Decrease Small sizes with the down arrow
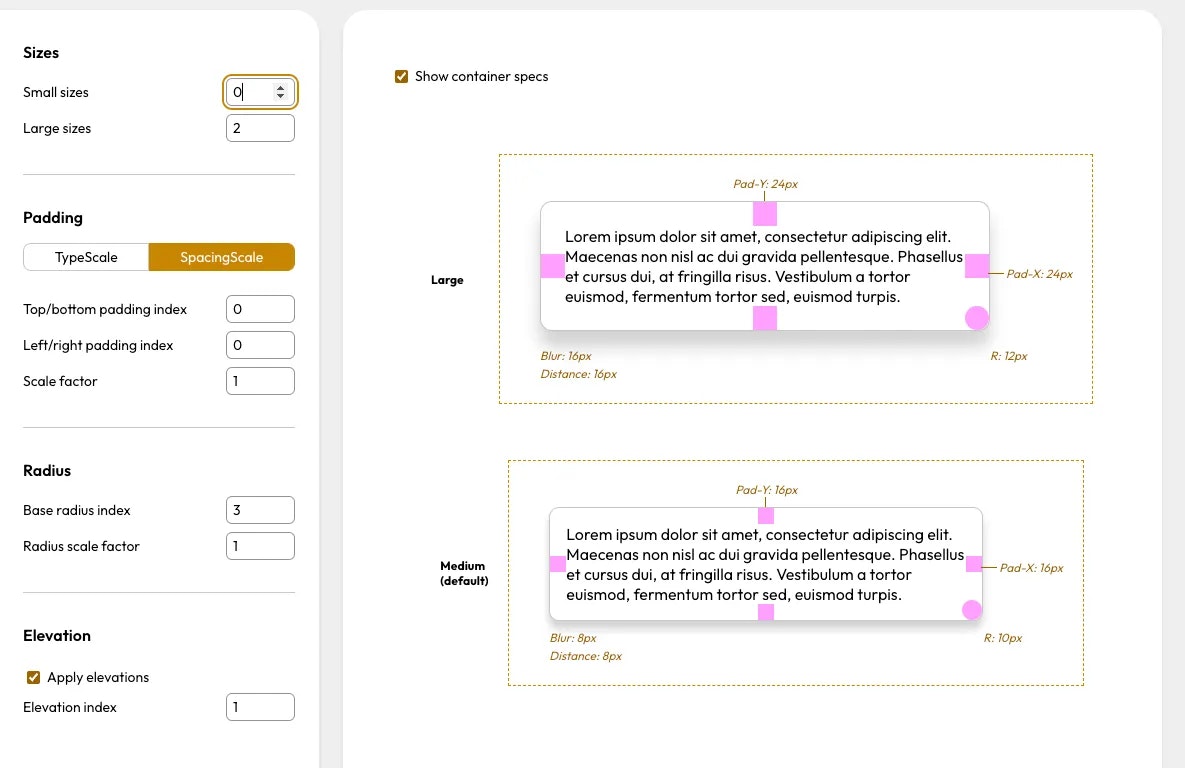1185x768 pixels. pyautogui.click(x=280, y=97)
